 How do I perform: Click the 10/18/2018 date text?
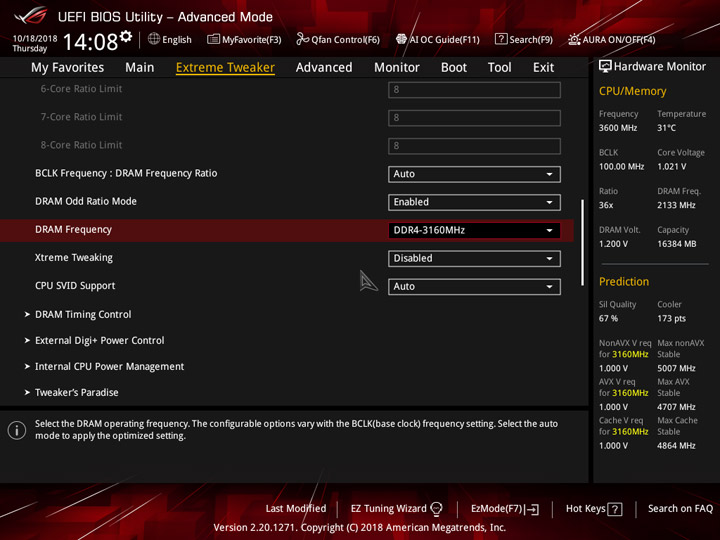(x=35, y=39)
